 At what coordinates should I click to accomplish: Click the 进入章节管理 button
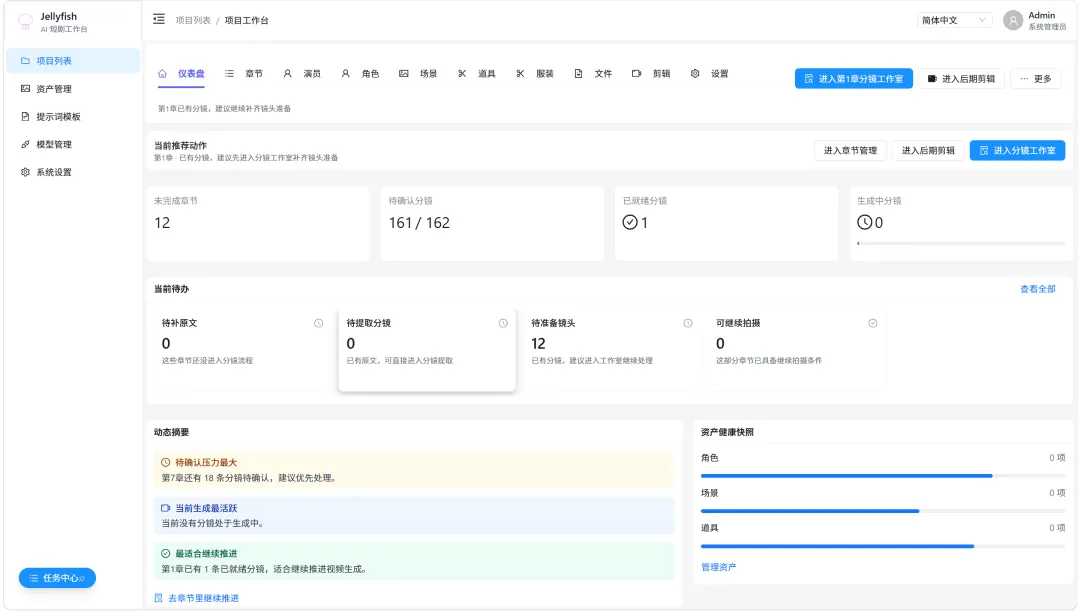850,150
